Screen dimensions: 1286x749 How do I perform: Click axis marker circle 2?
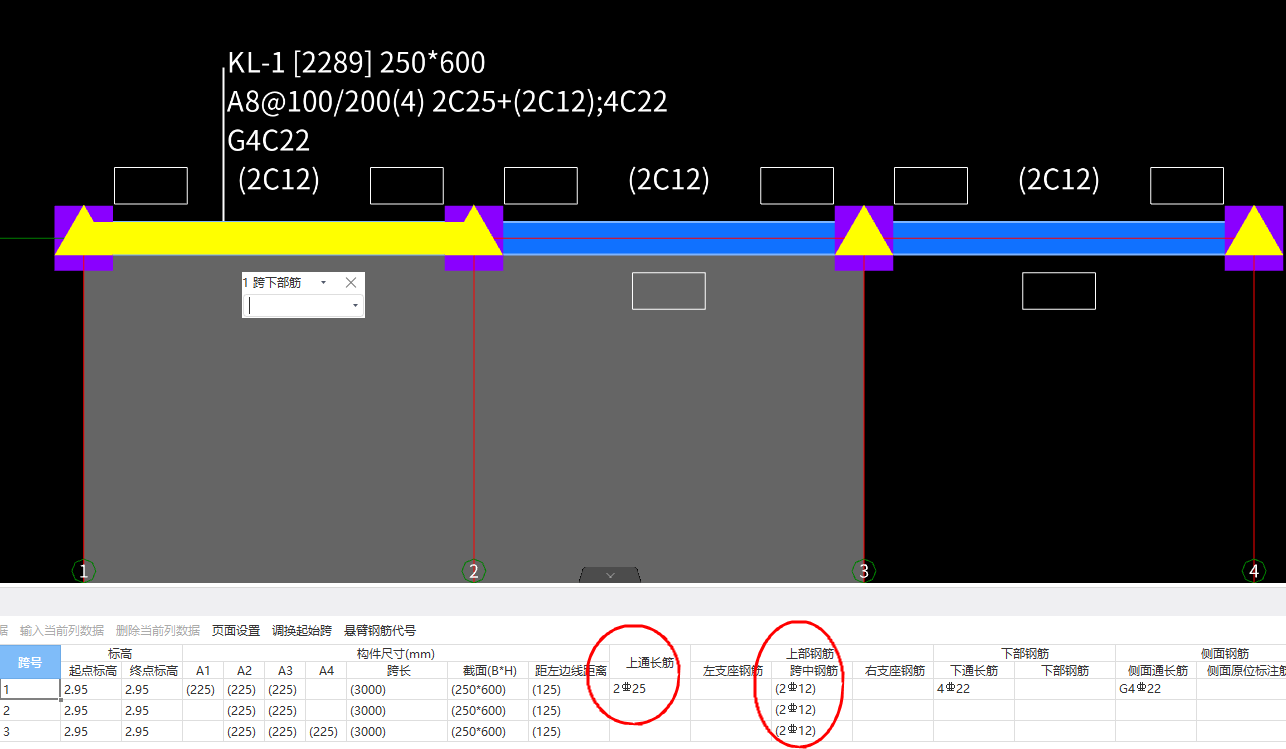474,571
